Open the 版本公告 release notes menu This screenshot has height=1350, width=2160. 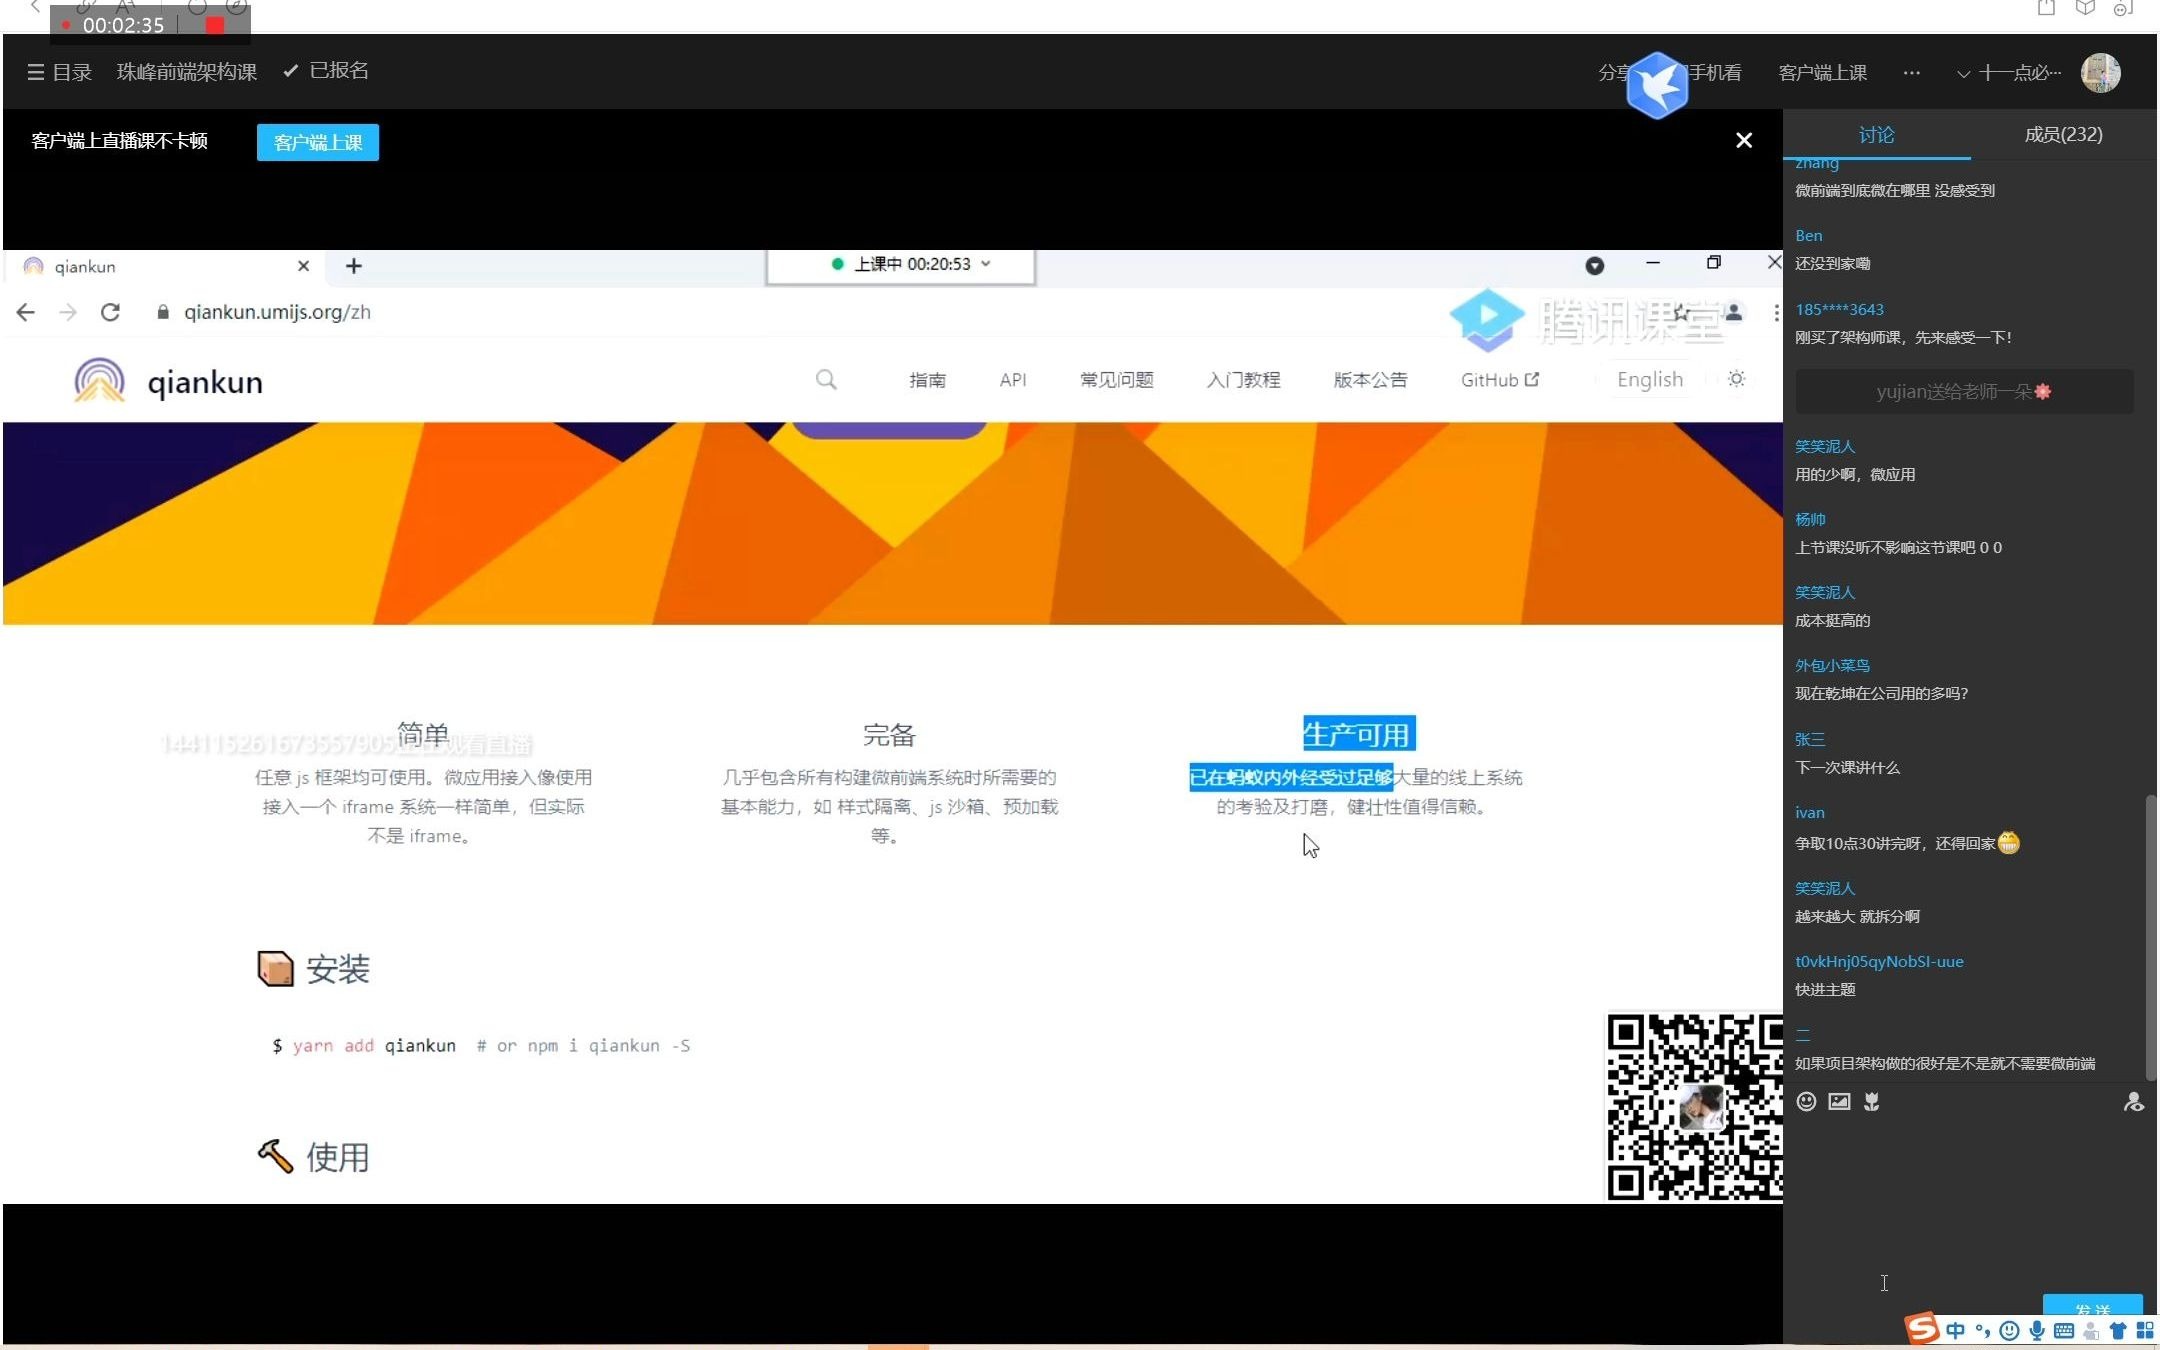(1370, 380)
